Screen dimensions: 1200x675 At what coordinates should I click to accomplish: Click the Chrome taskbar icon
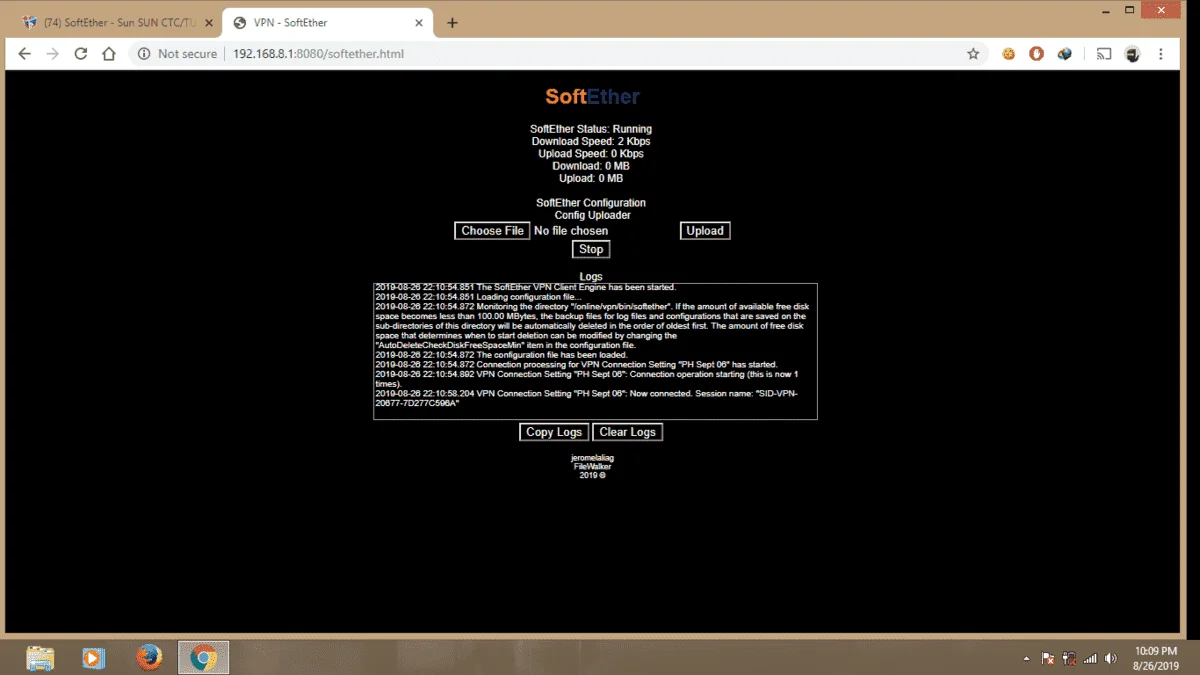[x=204, y=657]
